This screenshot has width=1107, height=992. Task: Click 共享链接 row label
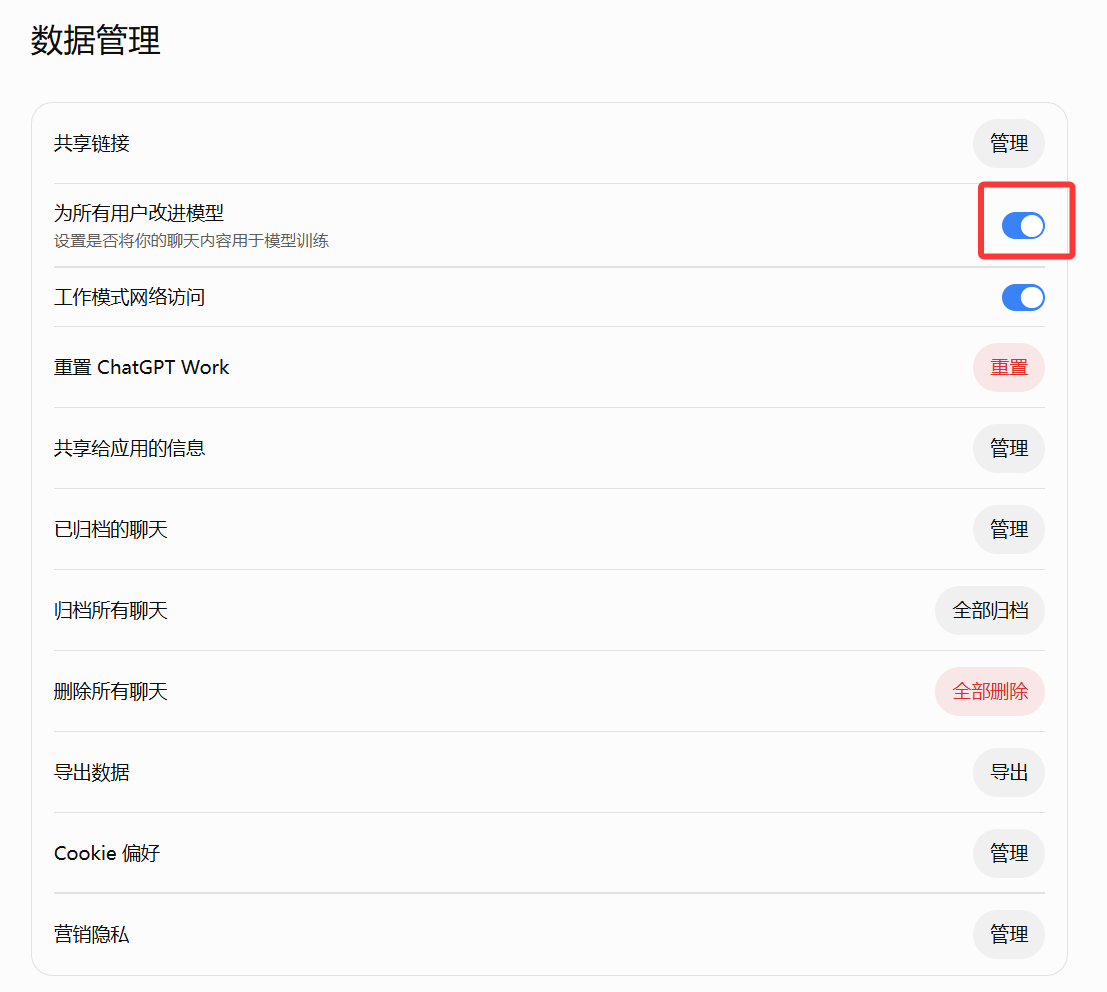tap(92, 143)
